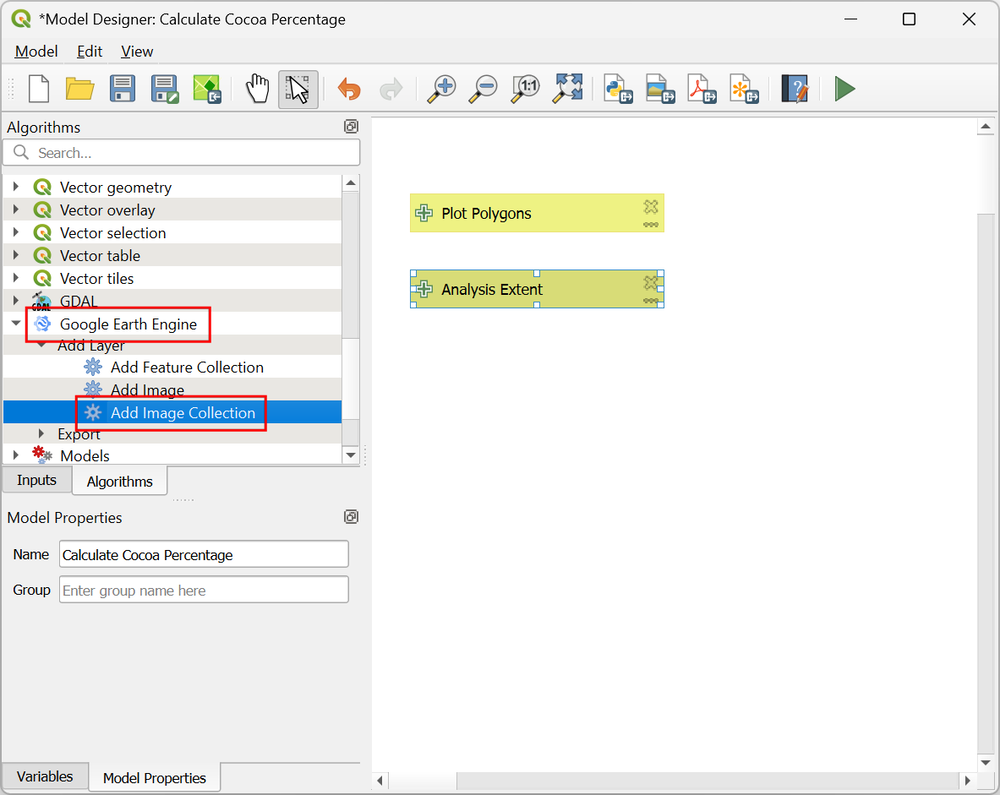
Task: Click canvas horizontal scrollbar right arrow
Action: (x=967, y=780)
